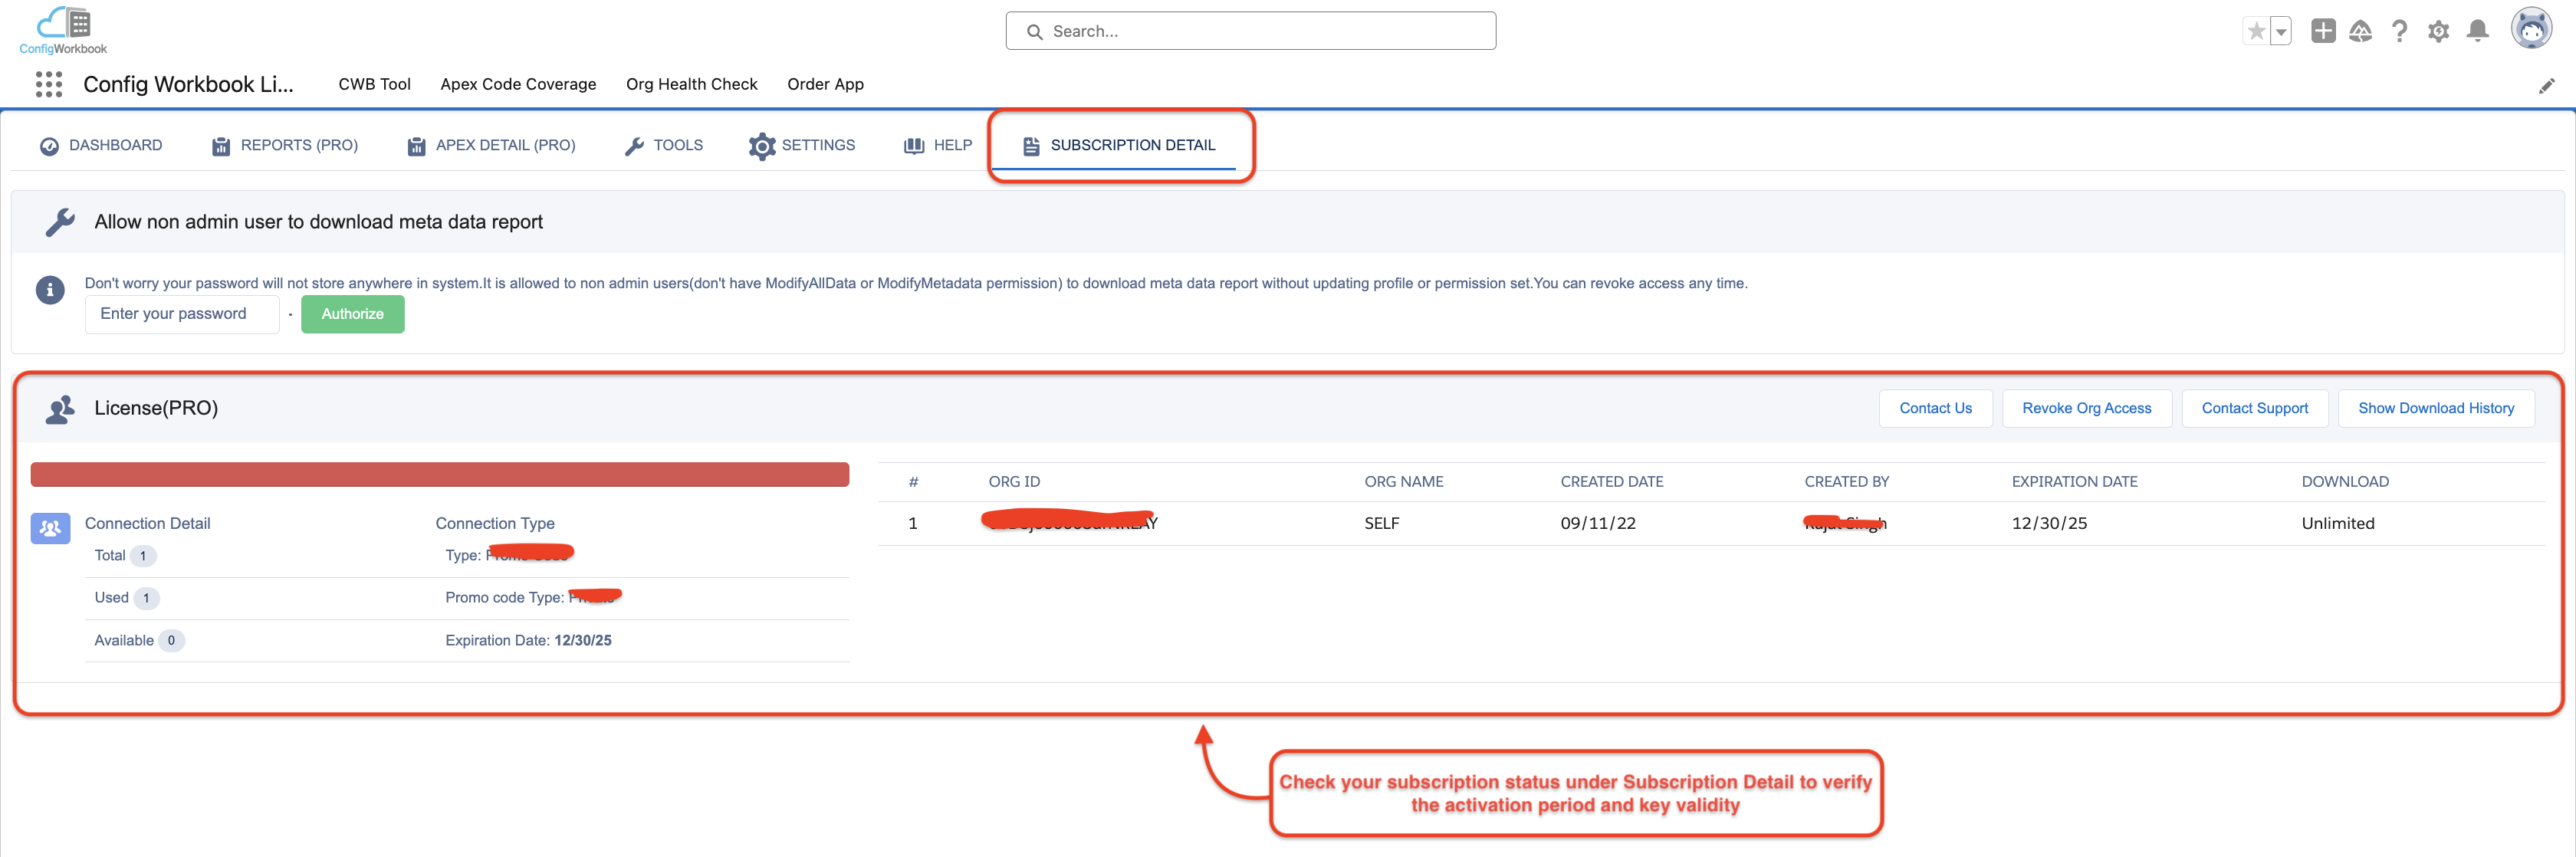Click the License(PRO) people icon
This screenshot has height=857, width=2576.
click(61, 409)
